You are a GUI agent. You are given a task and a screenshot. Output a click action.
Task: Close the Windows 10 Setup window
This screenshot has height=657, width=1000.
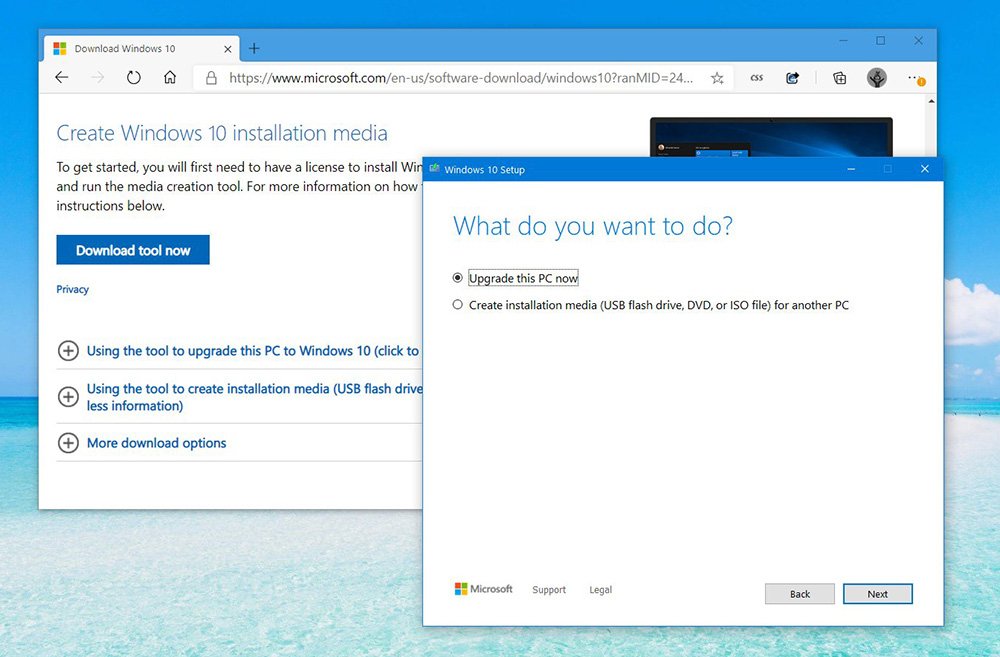925,169
